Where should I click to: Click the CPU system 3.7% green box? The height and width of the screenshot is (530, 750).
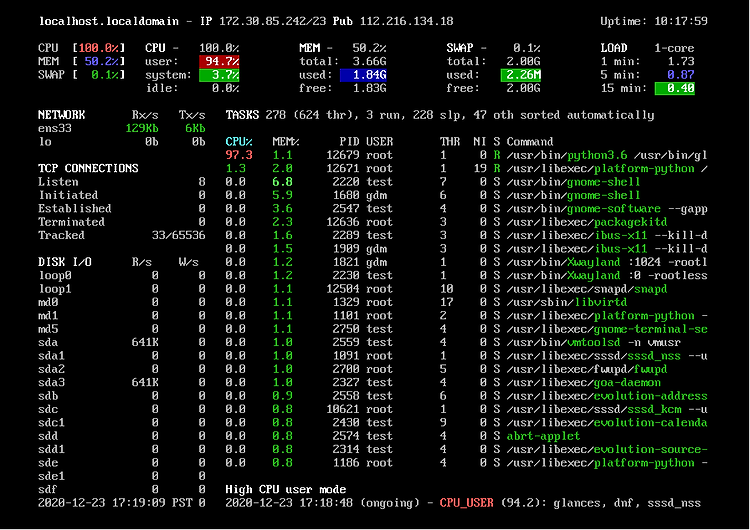coord(219,75)
